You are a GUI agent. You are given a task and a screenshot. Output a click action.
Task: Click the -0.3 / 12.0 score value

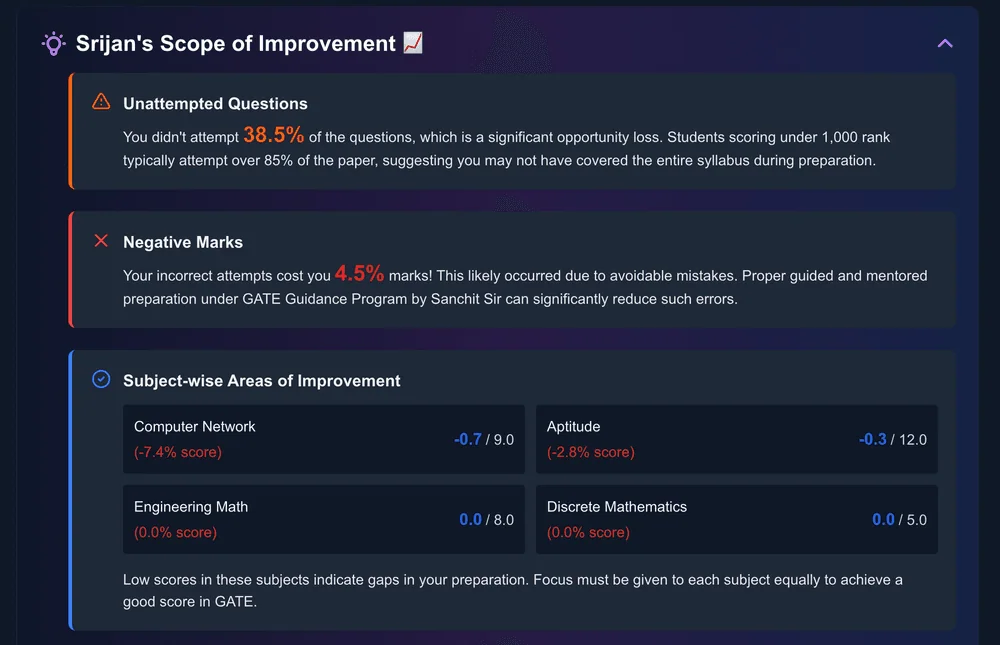(x=892, y=439)
